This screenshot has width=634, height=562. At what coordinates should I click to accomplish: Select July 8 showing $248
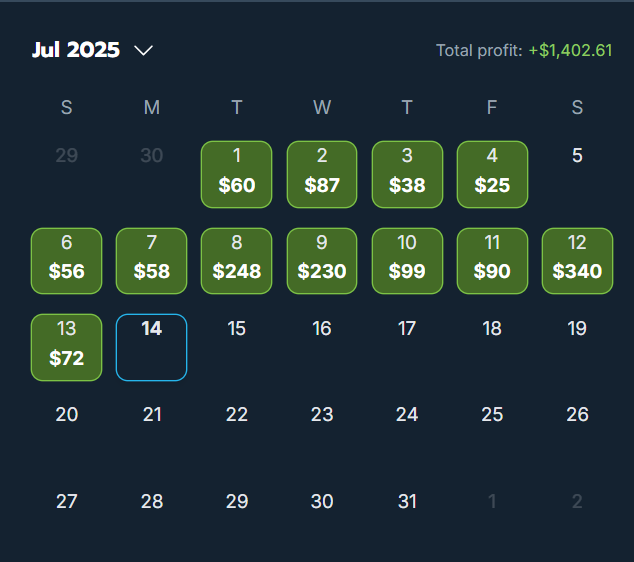[237, 261]
